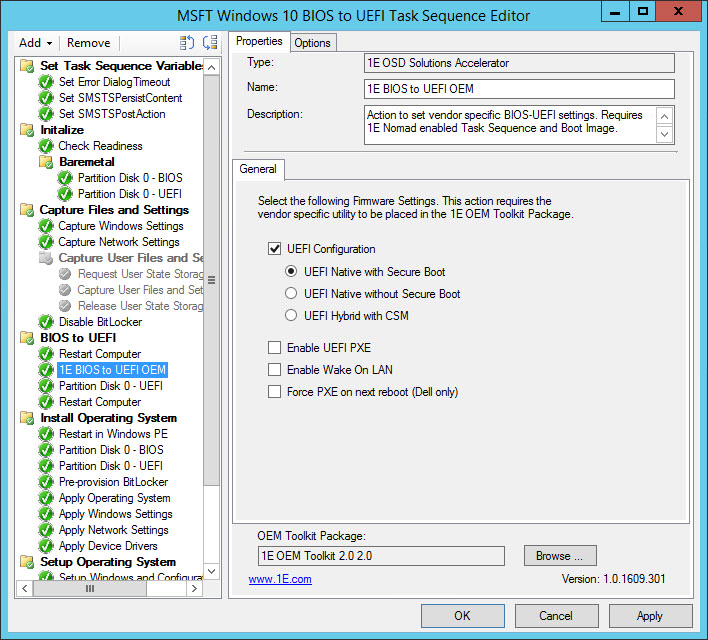Uncheck the UEFI Configuration checkbox
Screen dimensions: 708x640
(275, 249)
